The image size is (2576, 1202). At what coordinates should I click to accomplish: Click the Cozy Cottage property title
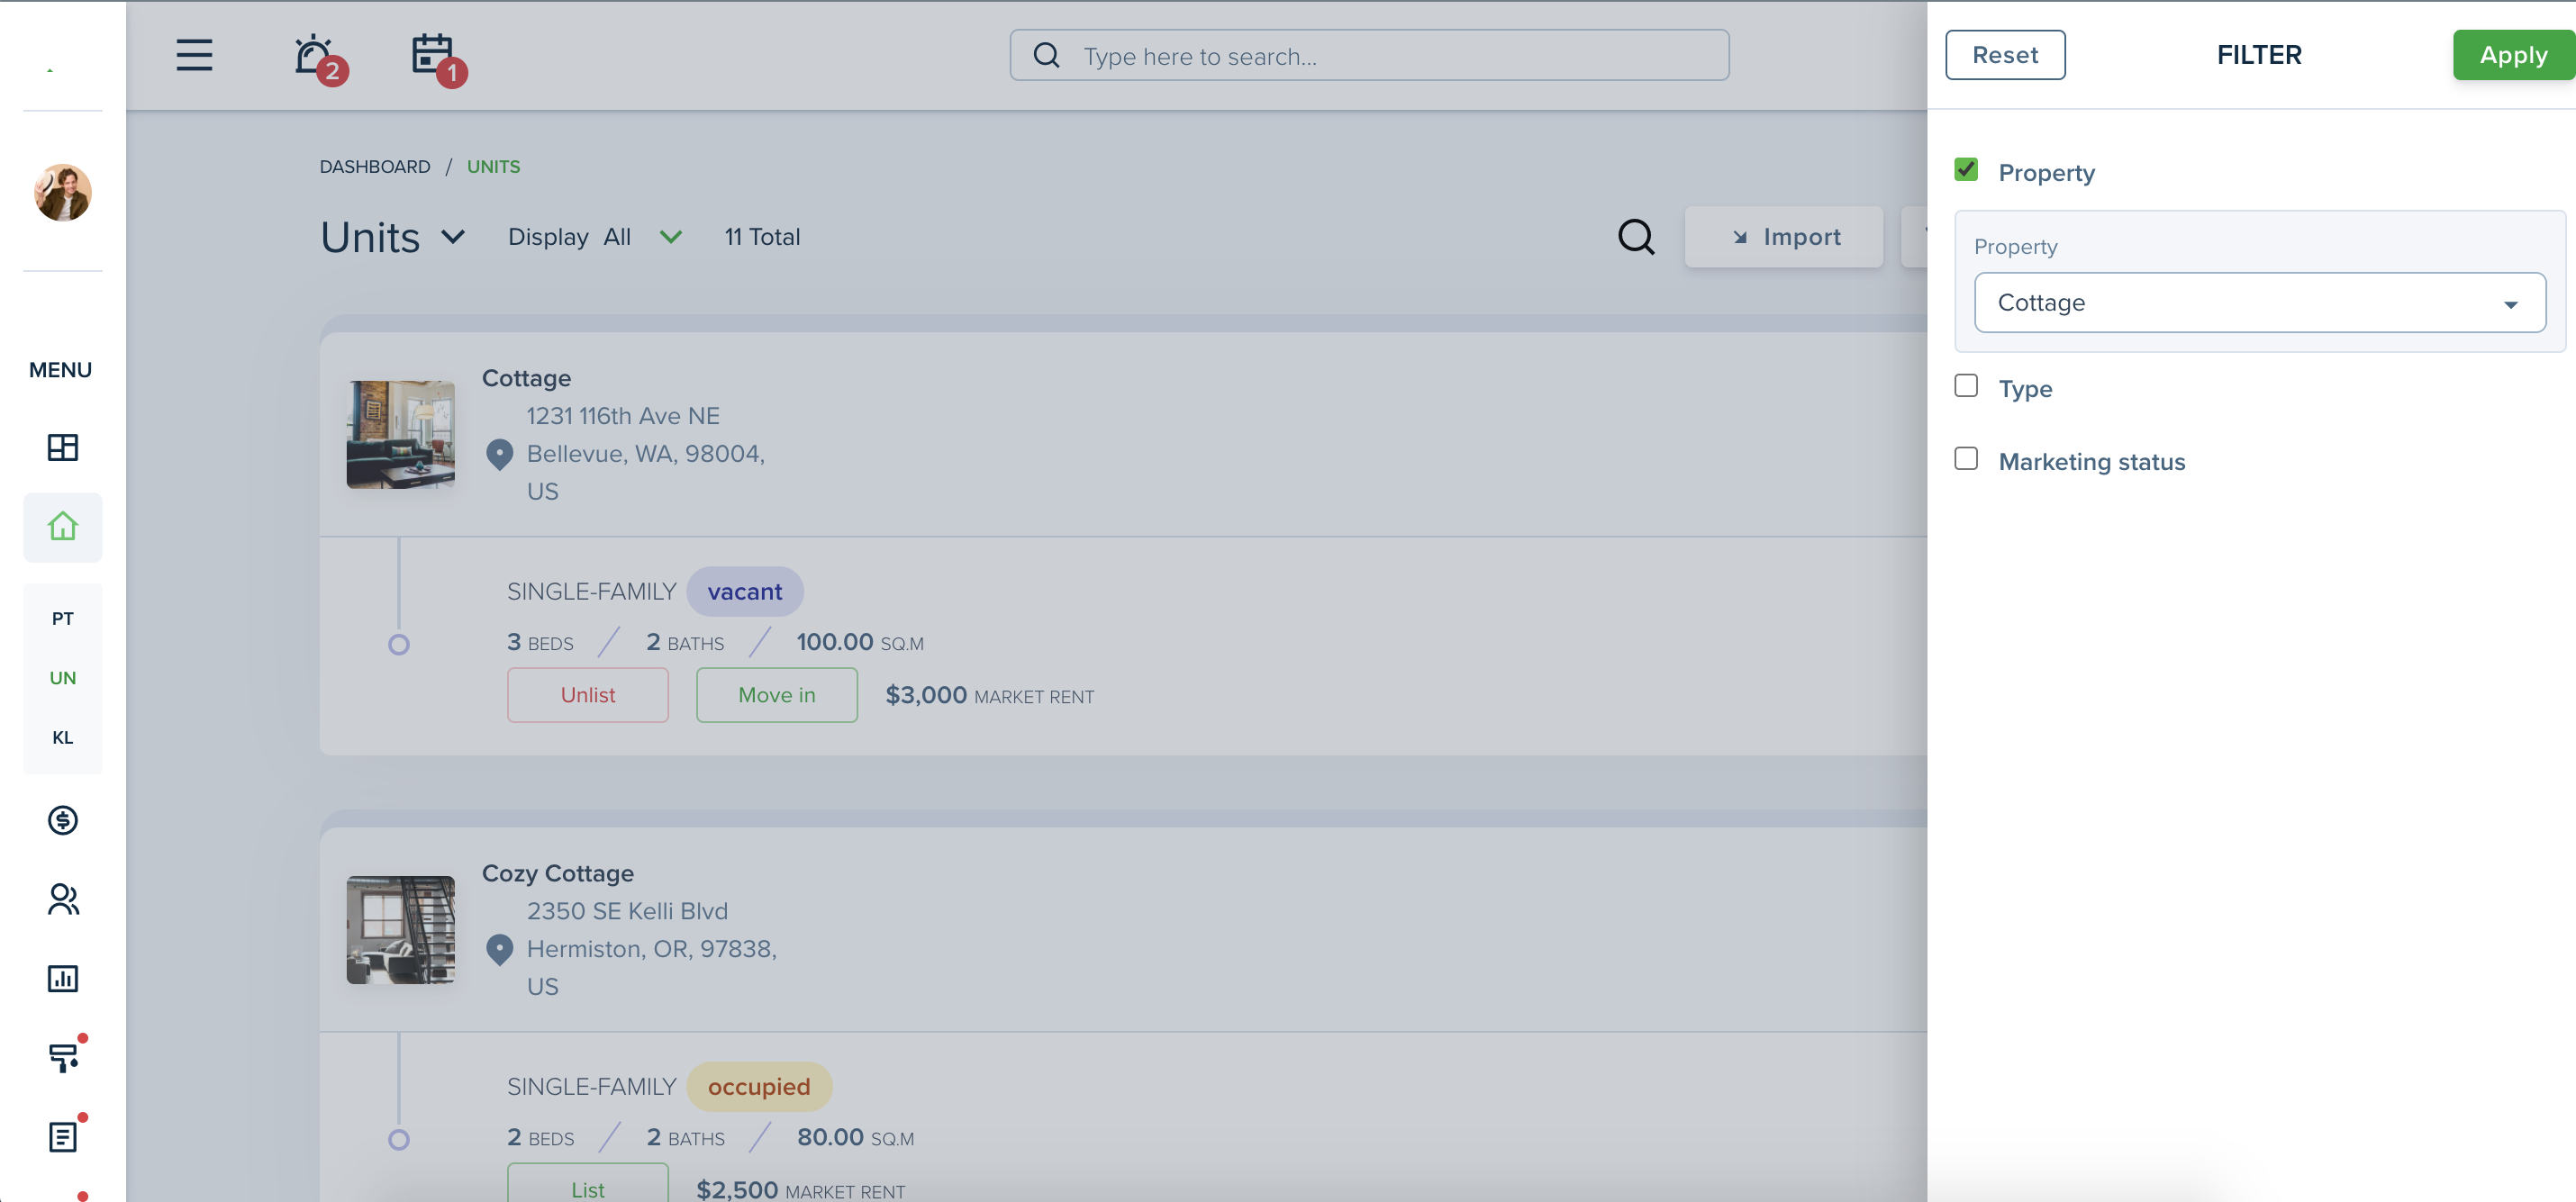(557, 873)
